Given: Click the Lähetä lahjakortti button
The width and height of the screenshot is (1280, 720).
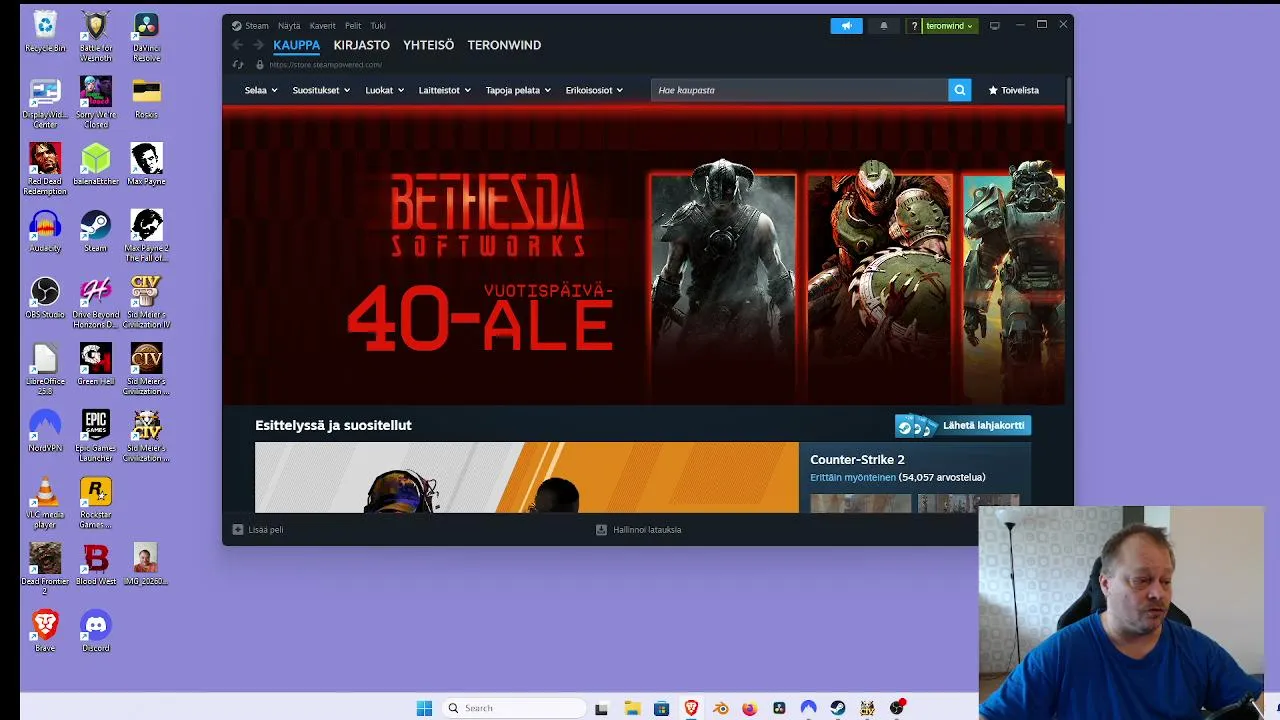Looking at the screenshot, I should [x=963, y=426].
